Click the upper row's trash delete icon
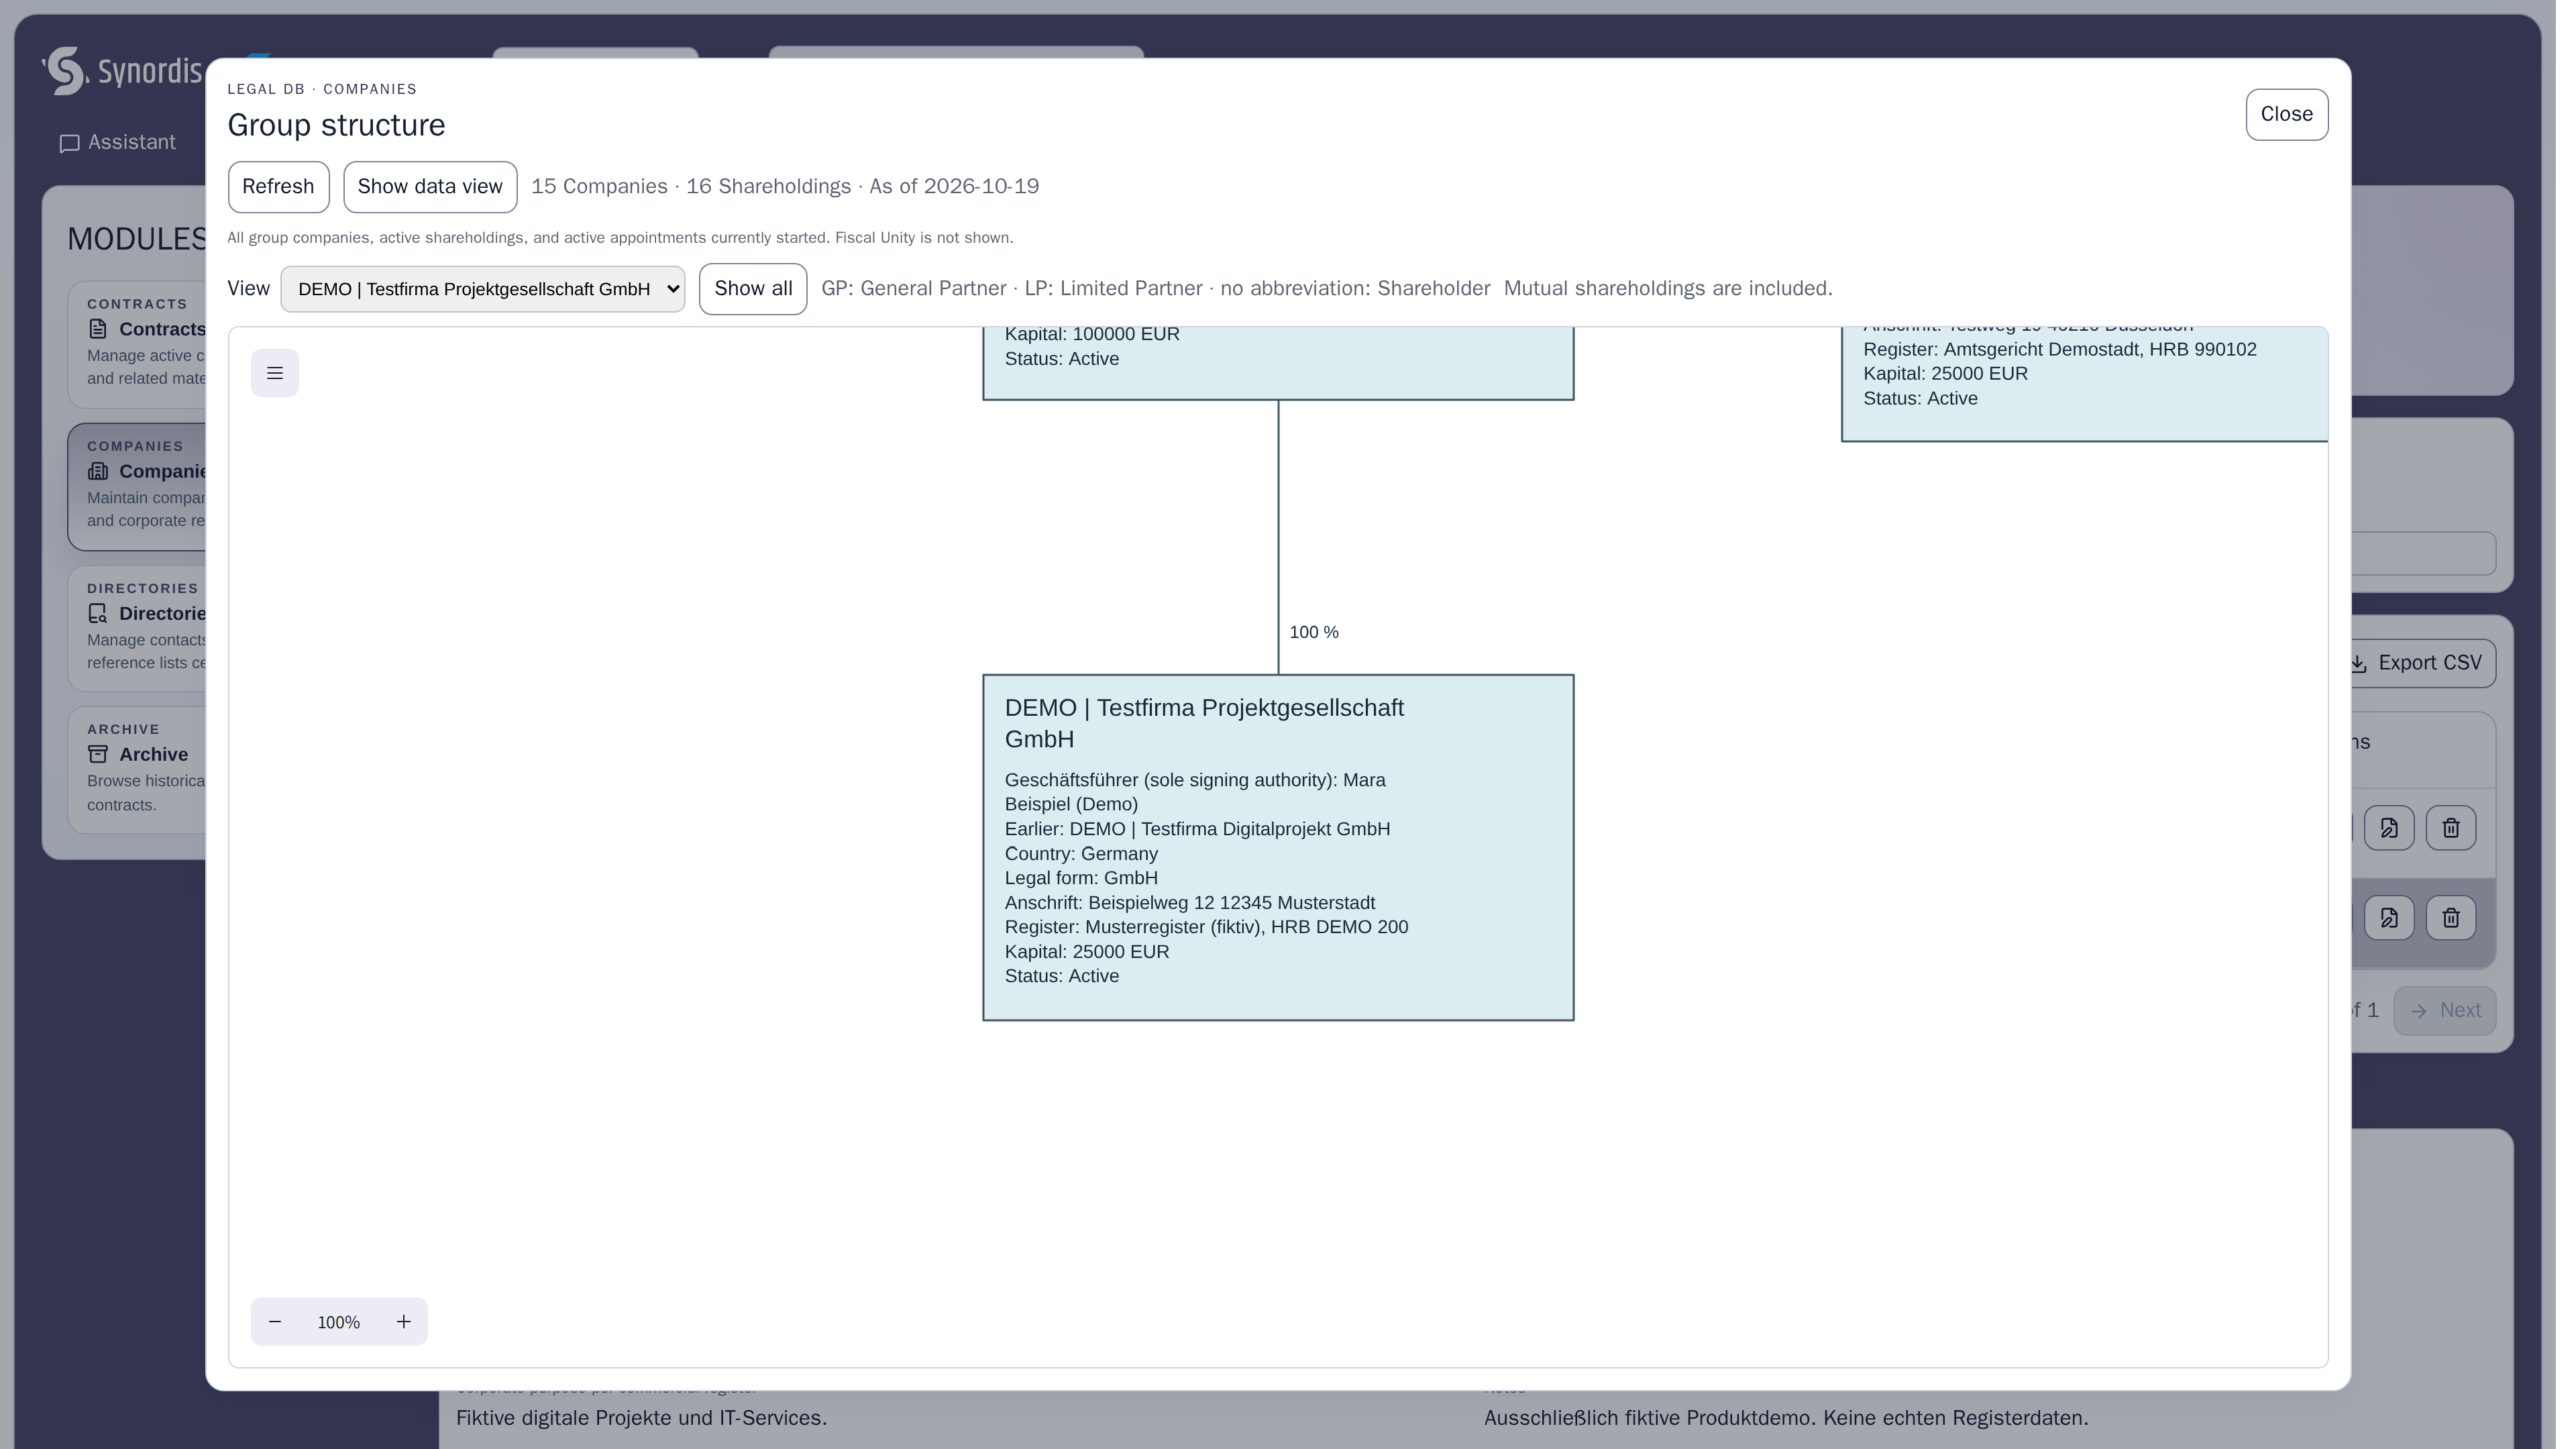Viewport: 2576px width, 1449px height. tap(2451, 828)
